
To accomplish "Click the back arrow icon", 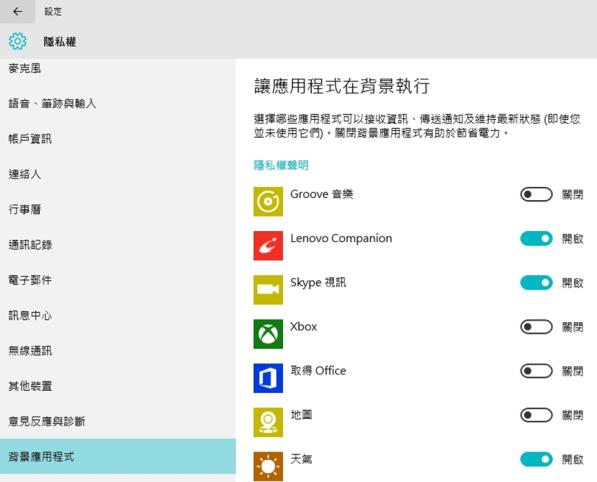I will pyautogui.click(x=17, y=11).
